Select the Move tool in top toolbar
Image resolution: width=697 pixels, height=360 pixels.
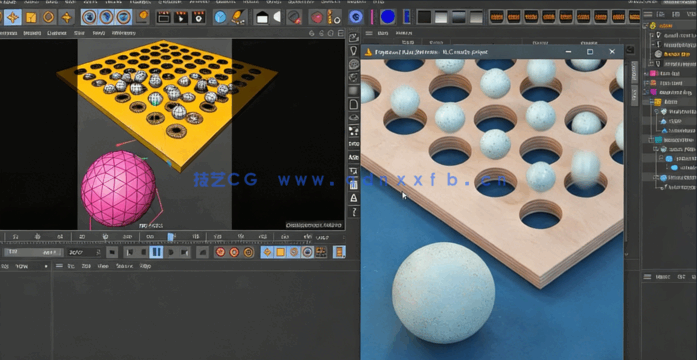12,17
